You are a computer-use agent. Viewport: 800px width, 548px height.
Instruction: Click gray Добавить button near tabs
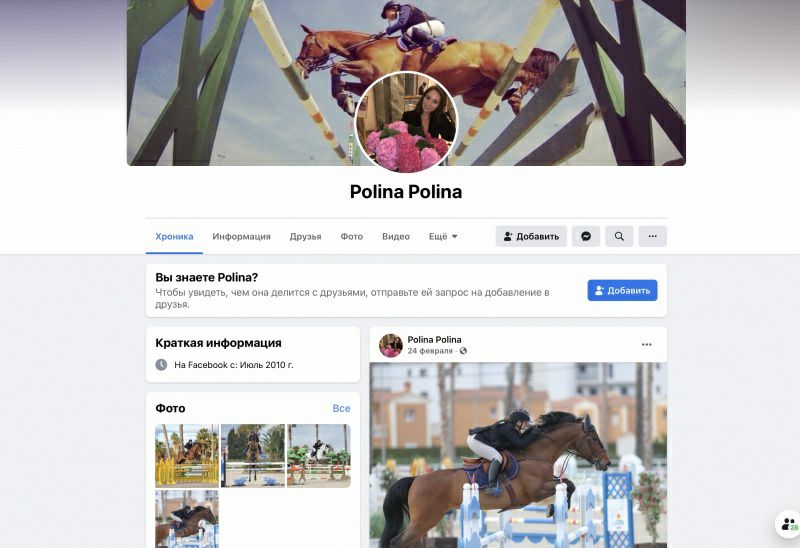click(531, 236)
